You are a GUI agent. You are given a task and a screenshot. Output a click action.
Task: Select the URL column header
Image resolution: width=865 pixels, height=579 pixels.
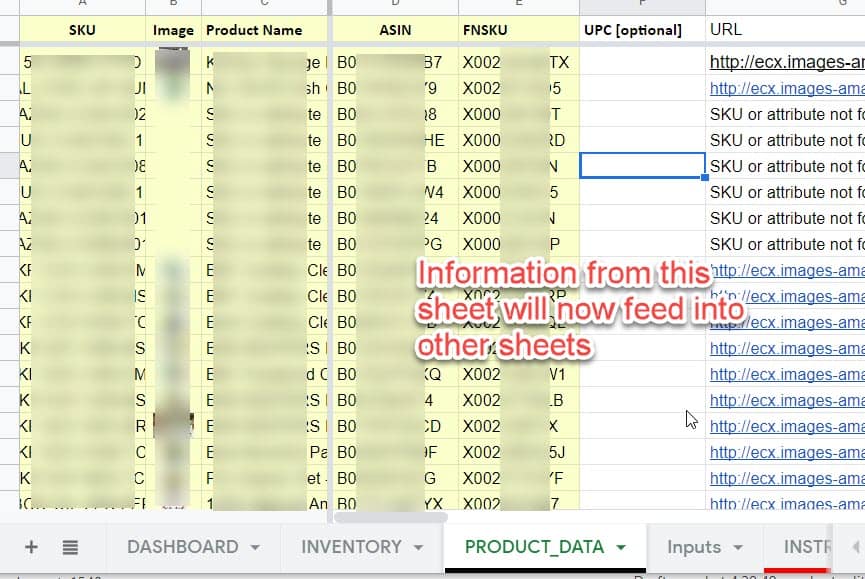726,30
